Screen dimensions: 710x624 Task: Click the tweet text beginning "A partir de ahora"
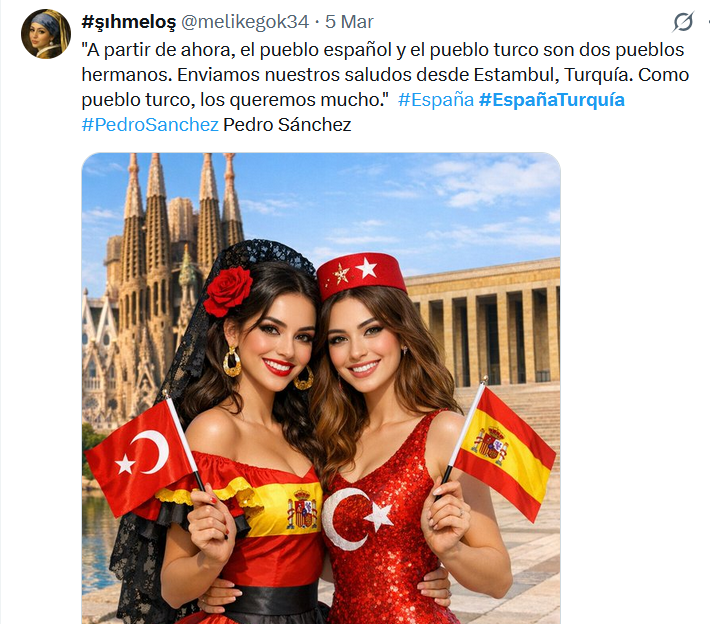(x=385, y=75)
